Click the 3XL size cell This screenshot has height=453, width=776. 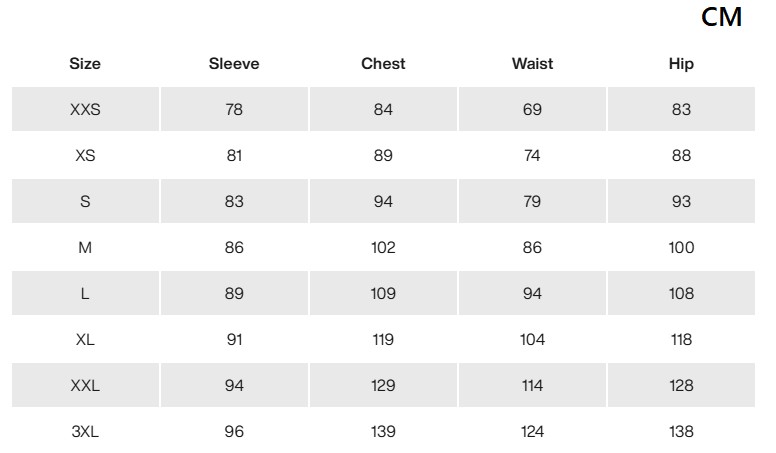85,431
